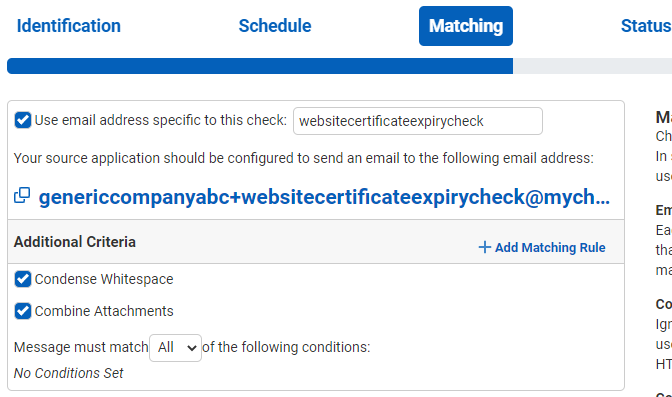Click the Additional Criteria section header
Viewport: 672px width, 397px height.
(x=75, y=242)
